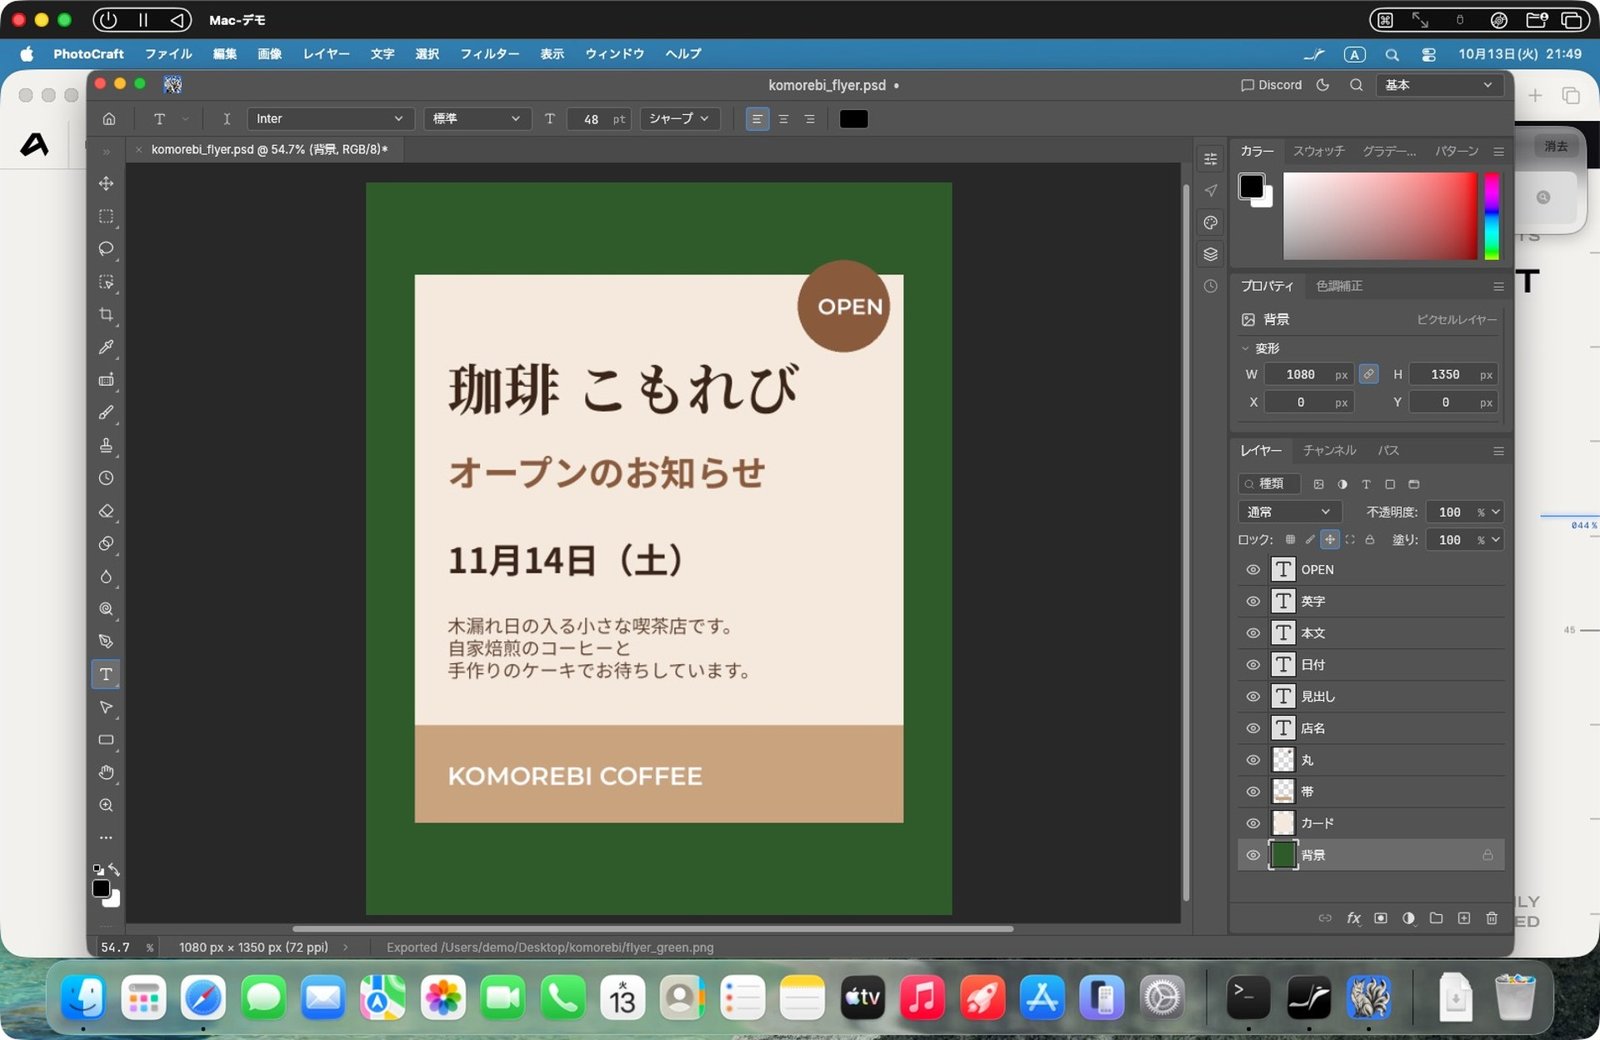Image resolution: width=1600 pixels, height=1040 pixels.
Task: Select the Brush tool
Action: 106,412
